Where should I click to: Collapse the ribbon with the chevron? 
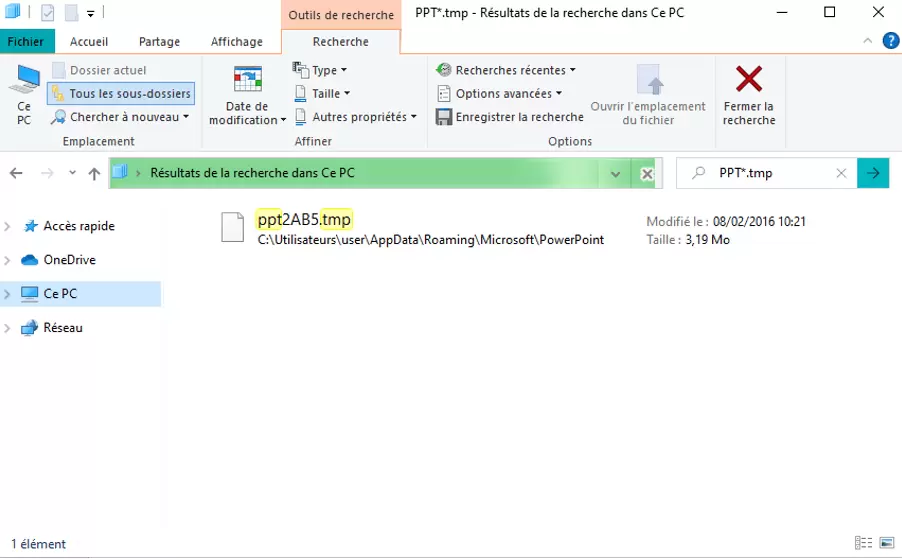pyautogui.click(x=867, y=41)
